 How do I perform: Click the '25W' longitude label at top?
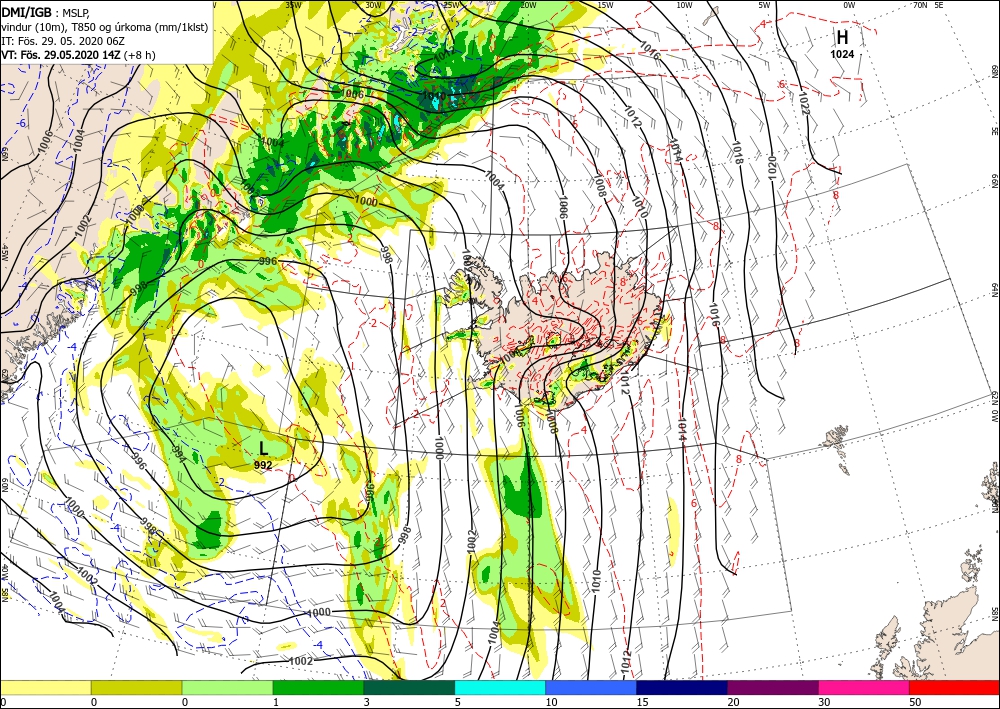click(451, 5)
